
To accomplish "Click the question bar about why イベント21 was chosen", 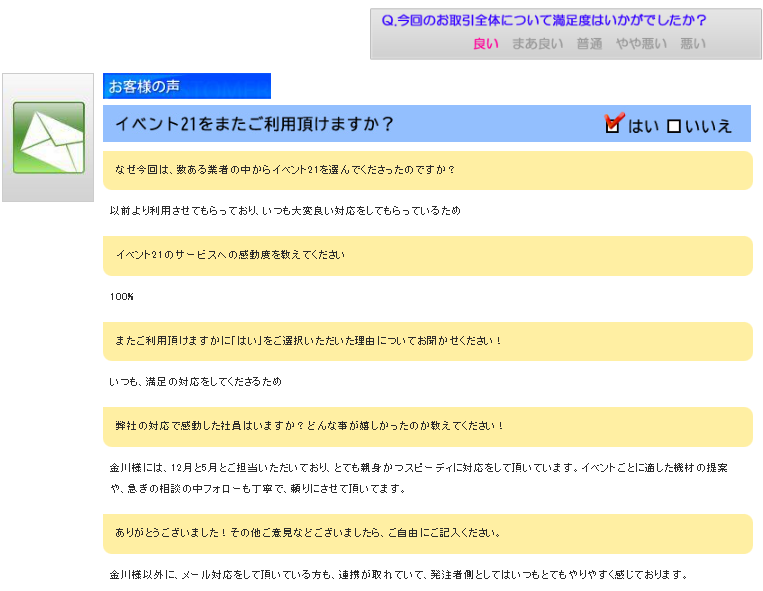I will tap(427, 170).
